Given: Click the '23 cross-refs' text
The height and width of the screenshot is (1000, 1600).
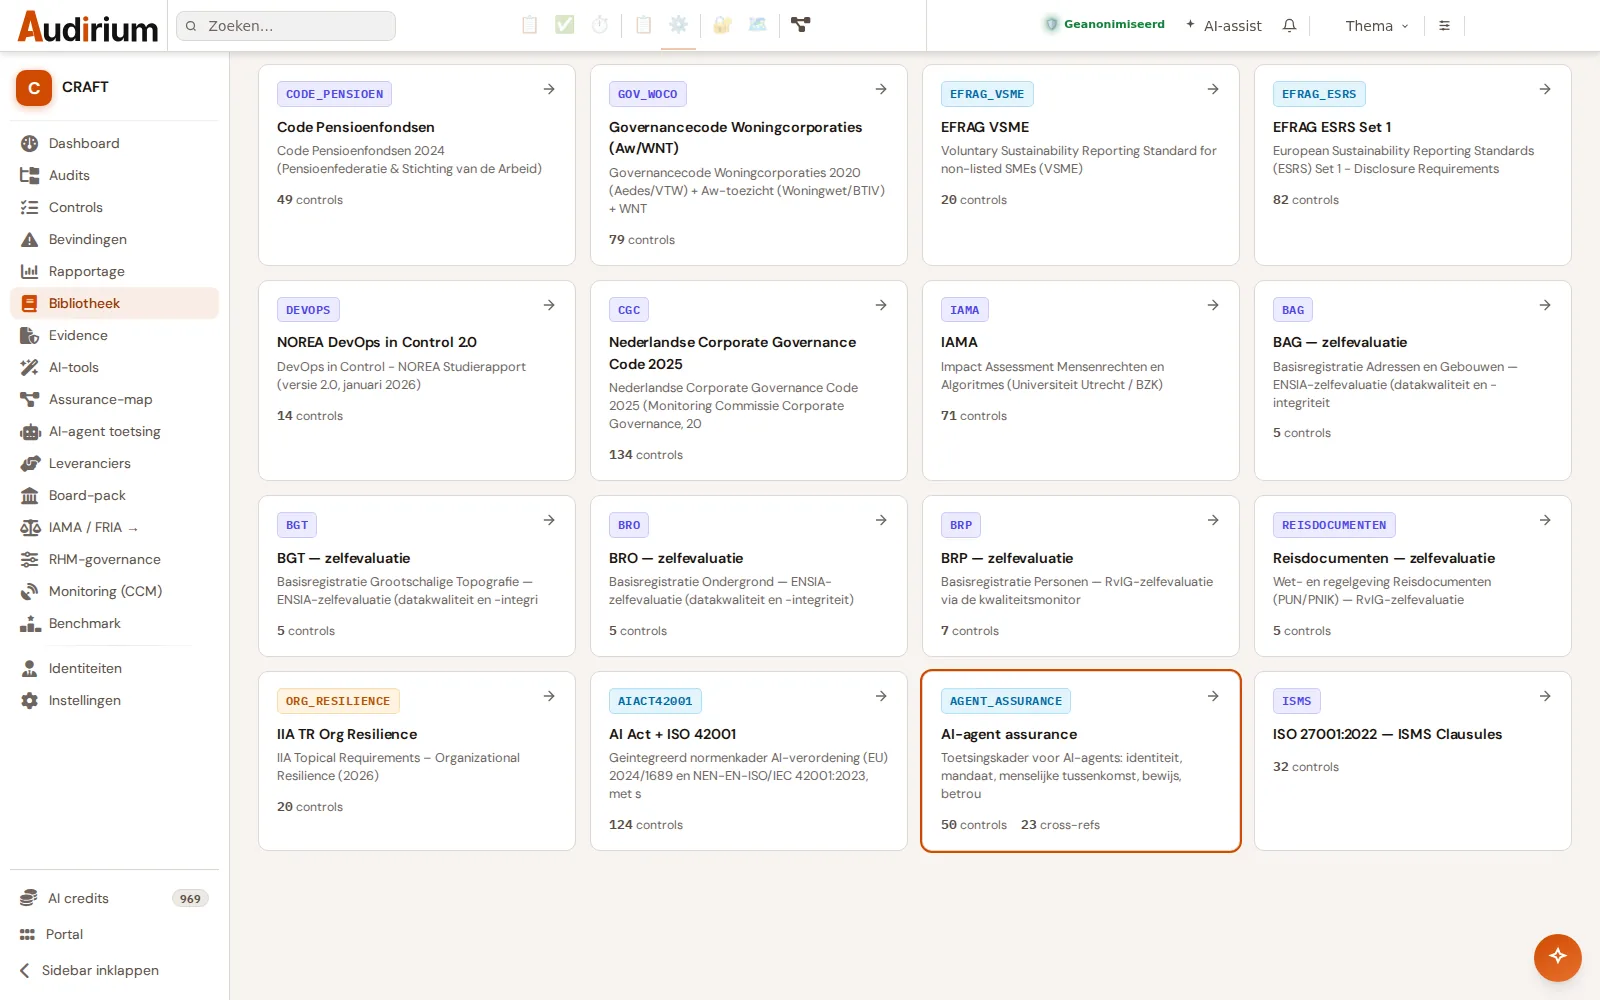Looking at the screenshot, I should pos(1060,825).
